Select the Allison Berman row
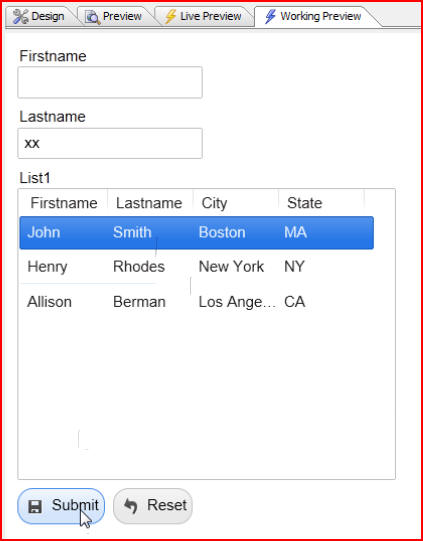Image resolution: width=423 pixels, height=541 pixels. pos(197,302)
